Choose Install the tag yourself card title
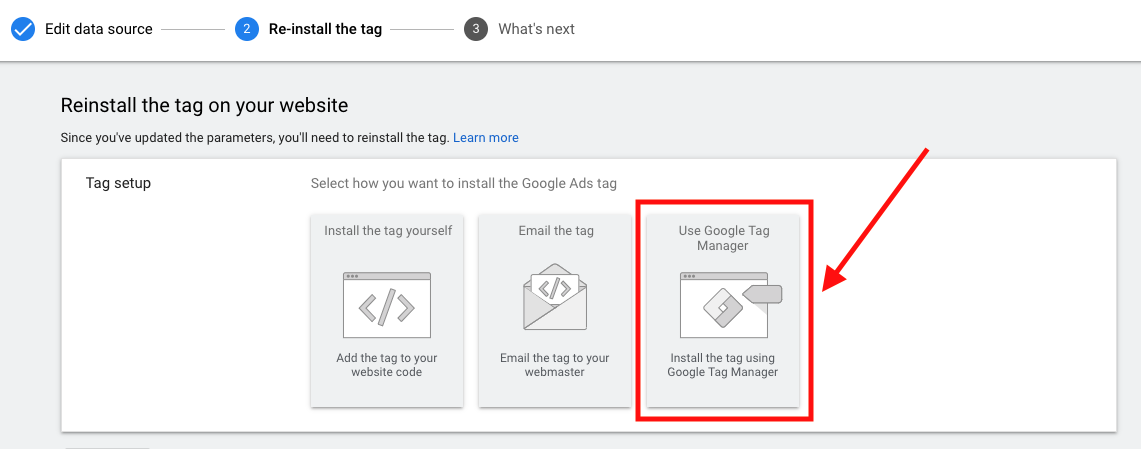1141x449 pixels. [388, 231]
